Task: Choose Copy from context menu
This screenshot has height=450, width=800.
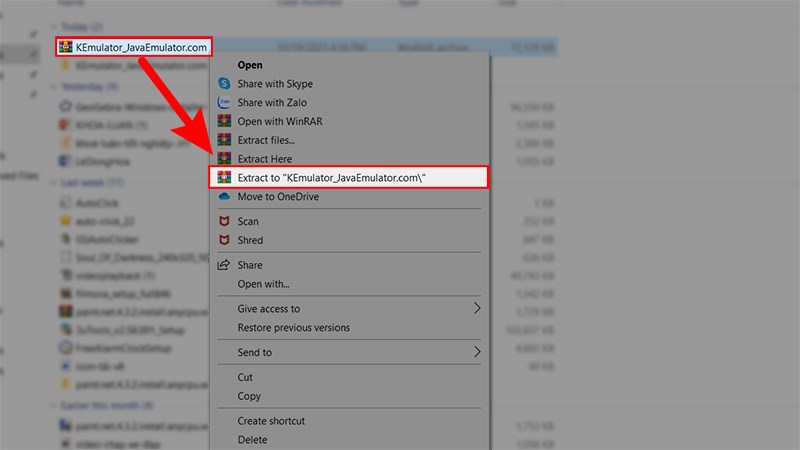Action: click(x=249, y=396)
